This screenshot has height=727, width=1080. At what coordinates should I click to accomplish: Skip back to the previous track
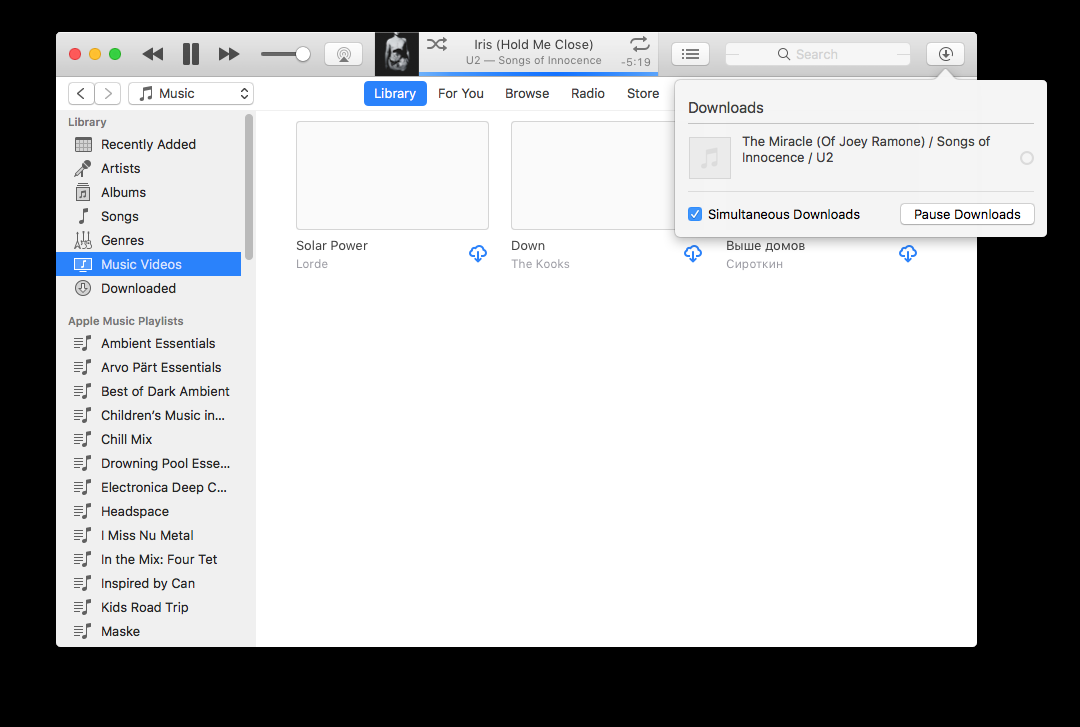click(x=153, y=54)
